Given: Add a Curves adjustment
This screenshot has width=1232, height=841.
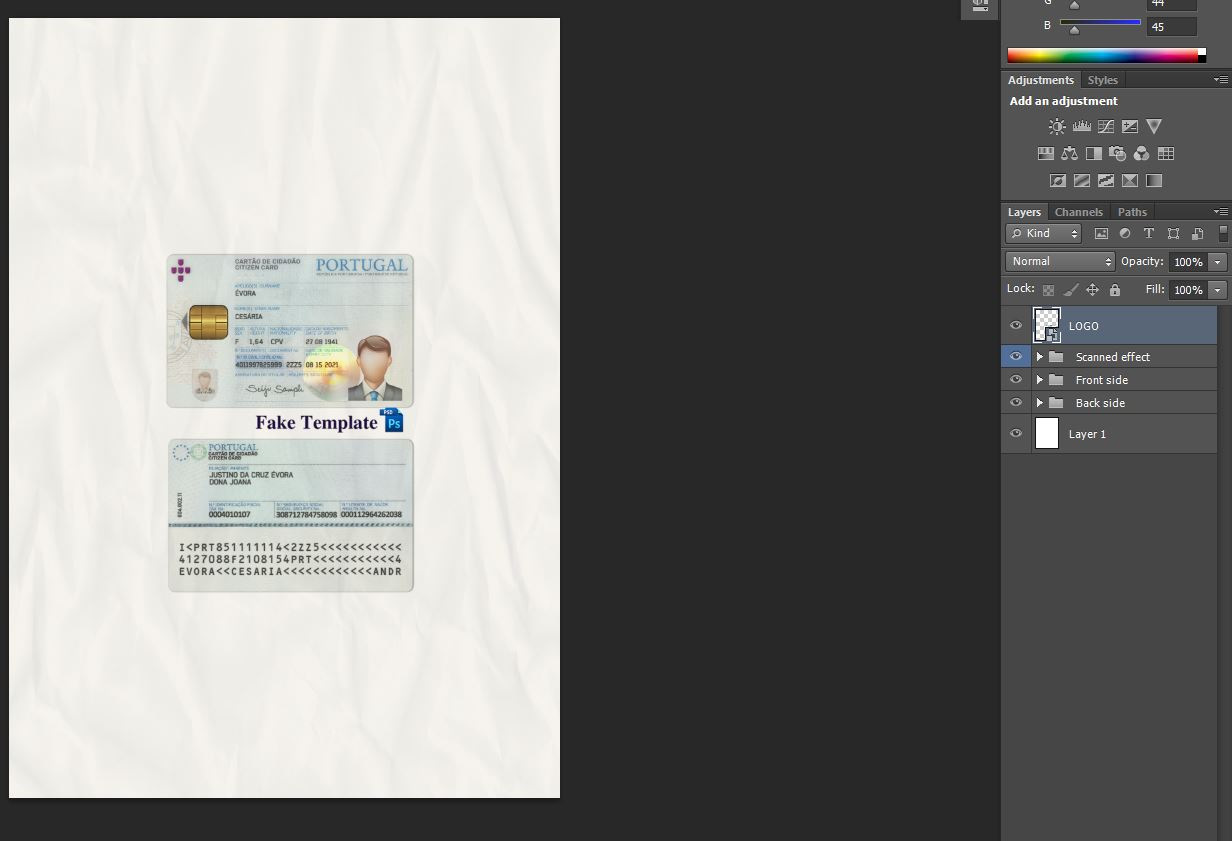Looking at the screenshot, I should click(x=1106, y=126).
